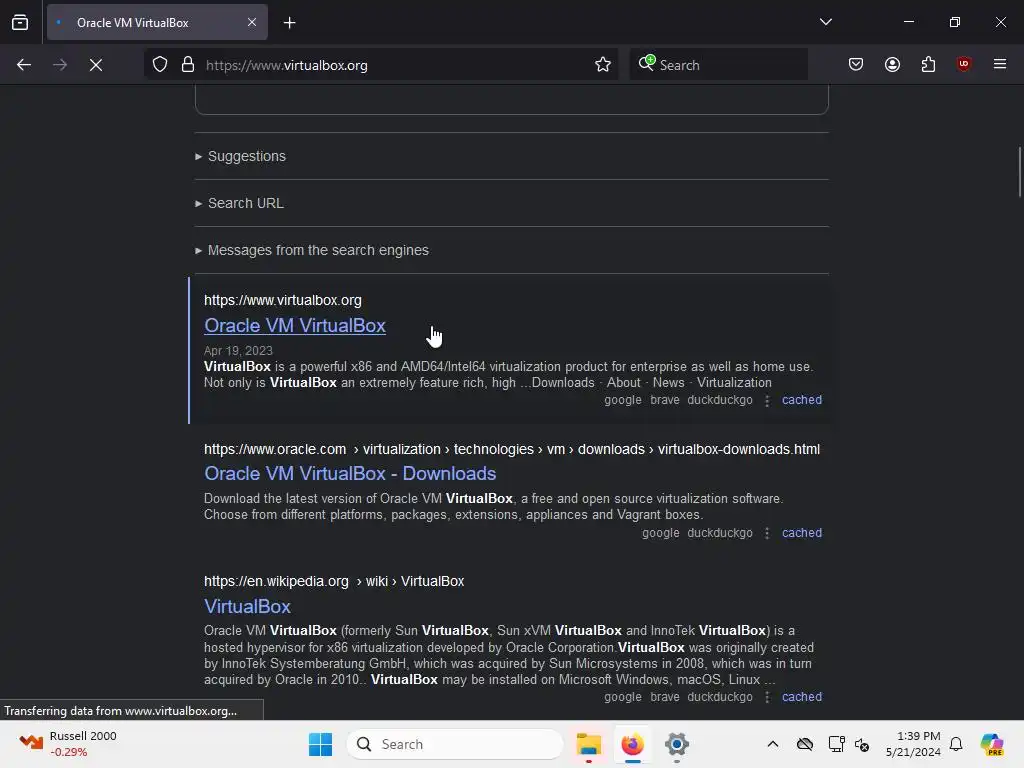Click the https://en.wikipedia.org result URL text
Viewport: 1024px width, 768px height.
pos(276,581)
